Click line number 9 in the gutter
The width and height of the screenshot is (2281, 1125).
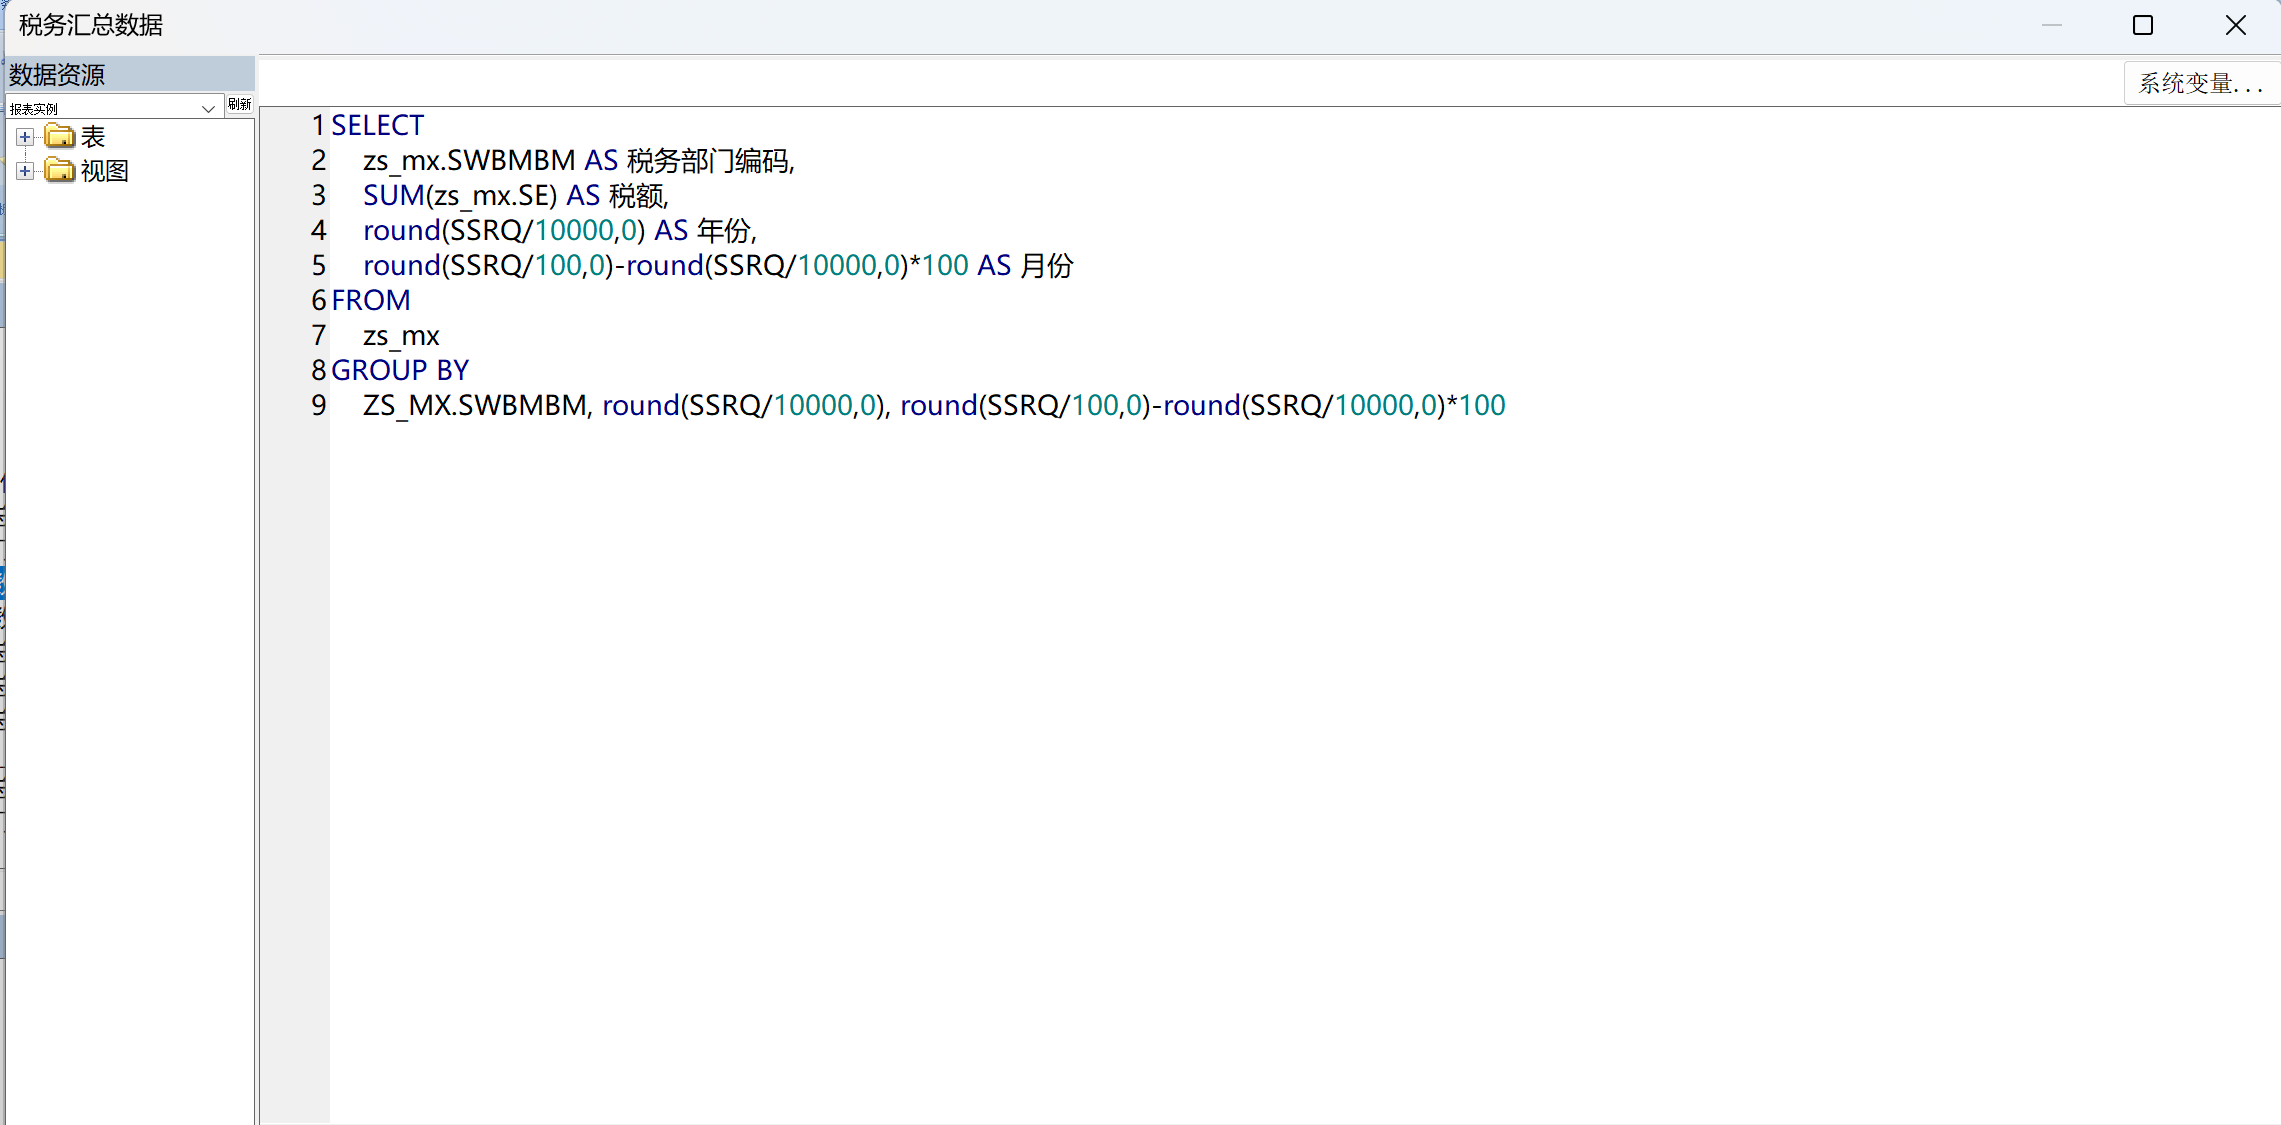pos(318,405)
